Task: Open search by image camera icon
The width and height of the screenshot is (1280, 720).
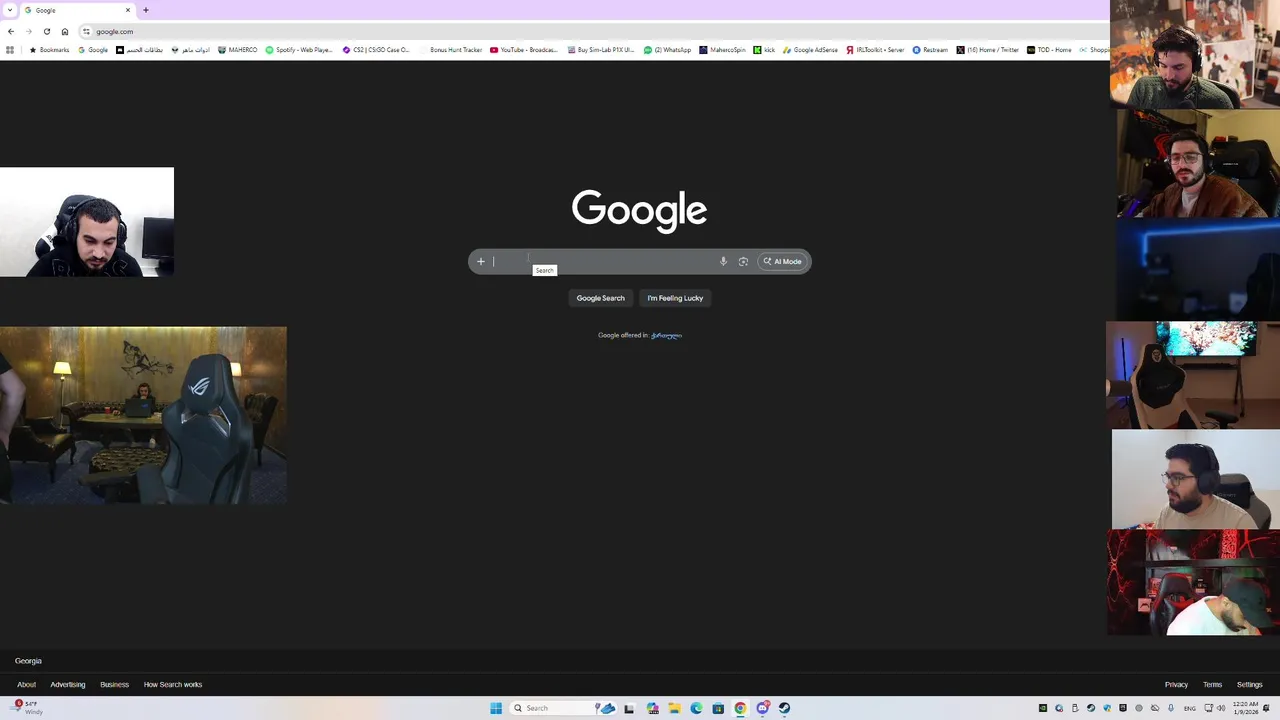Action: point(743,261)
